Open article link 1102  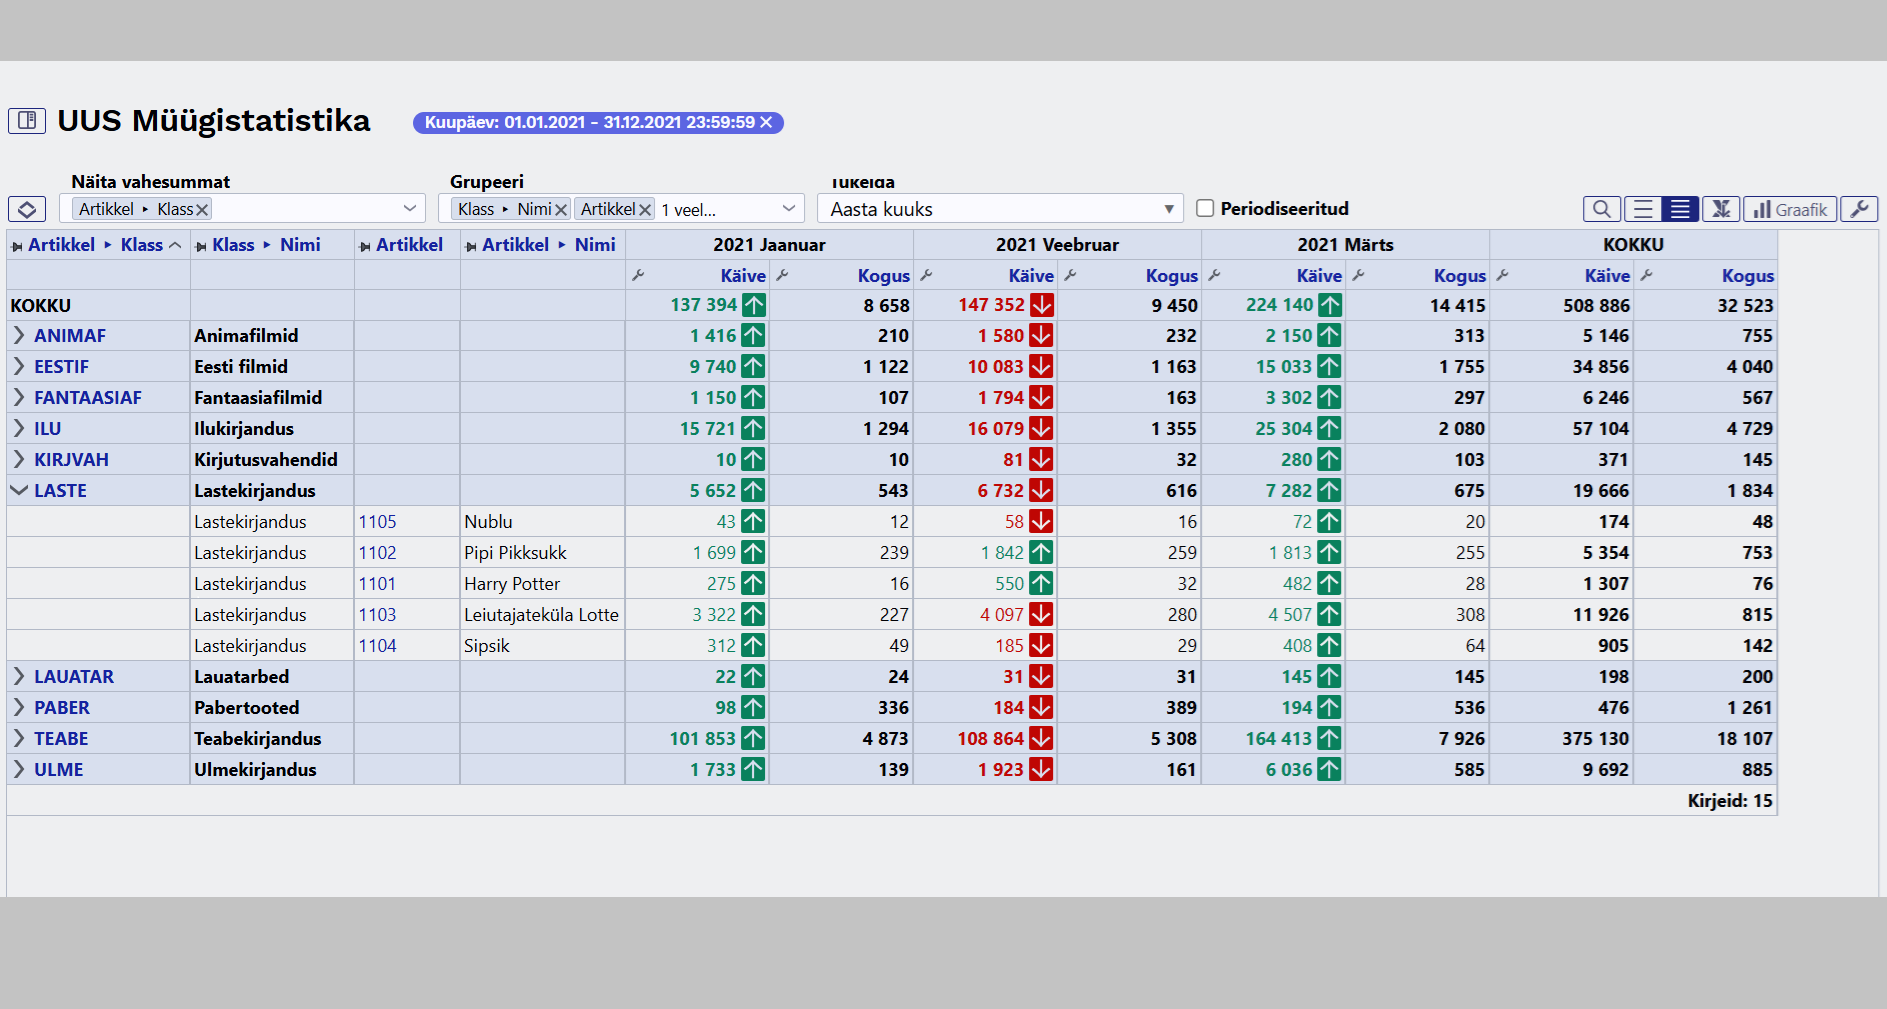point(377,553)
